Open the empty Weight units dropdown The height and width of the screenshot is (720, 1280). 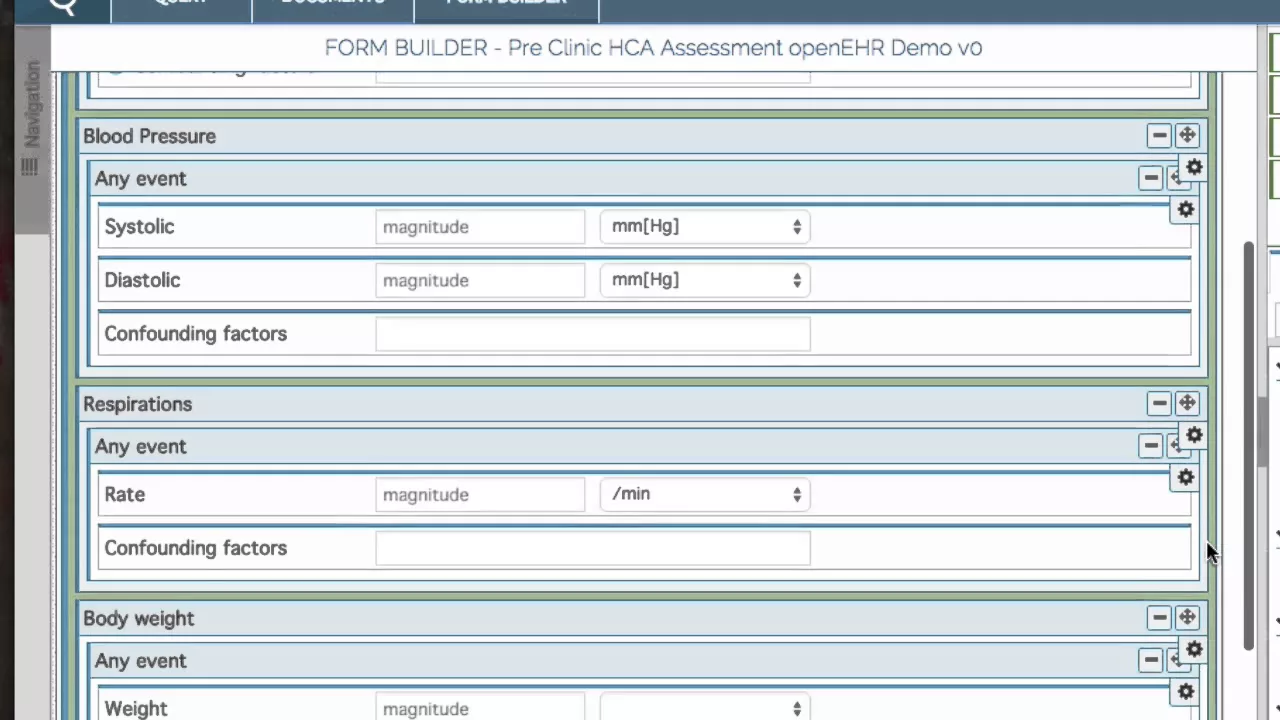pyautogui.click(x=705, y=708)
